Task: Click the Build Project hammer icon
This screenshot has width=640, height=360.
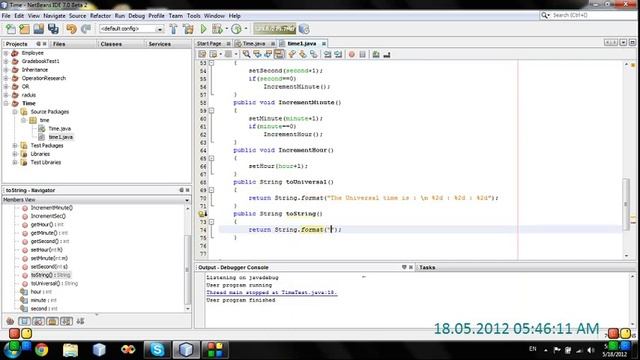Action: click(173, 29)
